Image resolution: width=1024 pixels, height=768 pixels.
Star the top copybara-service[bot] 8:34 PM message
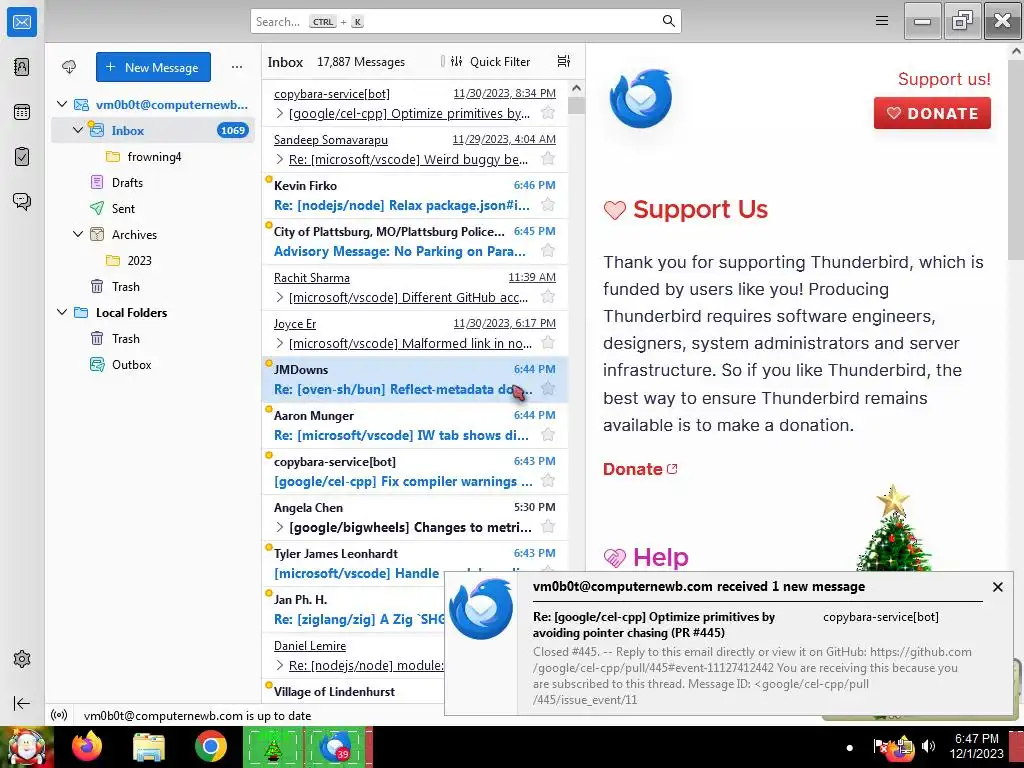coord(548,113)
